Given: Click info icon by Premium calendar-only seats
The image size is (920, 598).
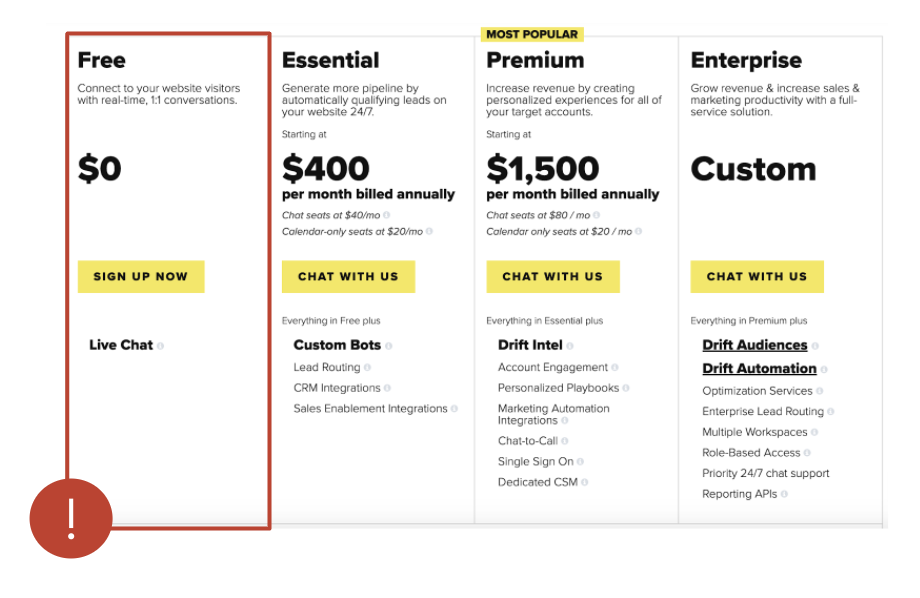Looking at the screenshot, I should click(x=638, y=232).
